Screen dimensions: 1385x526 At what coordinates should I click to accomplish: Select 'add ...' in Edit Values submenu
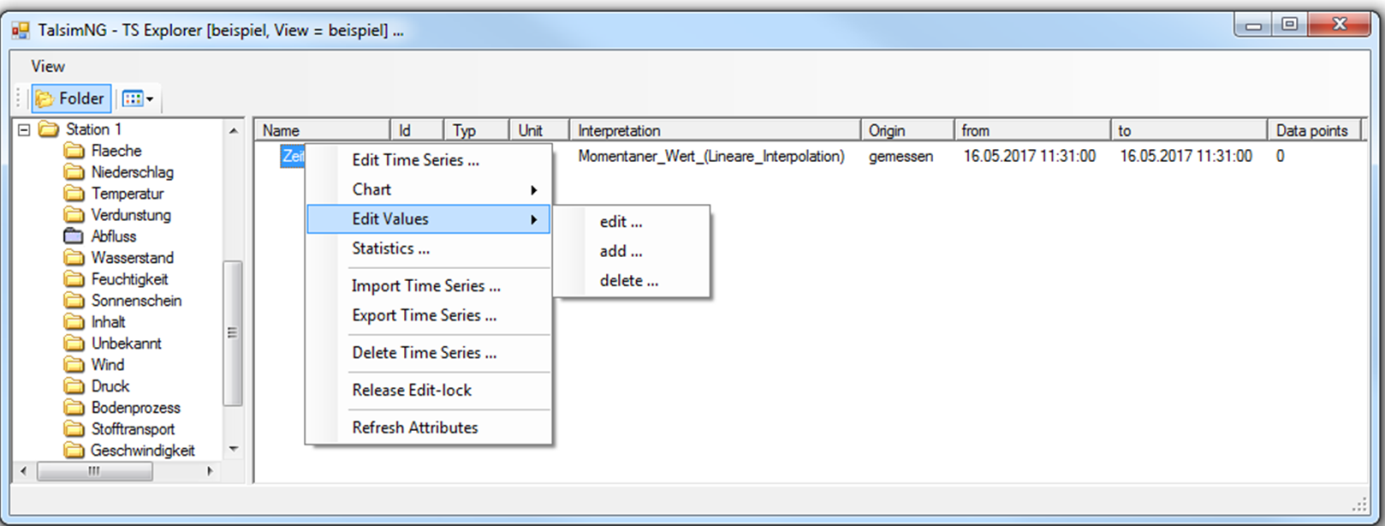(621, 252)
